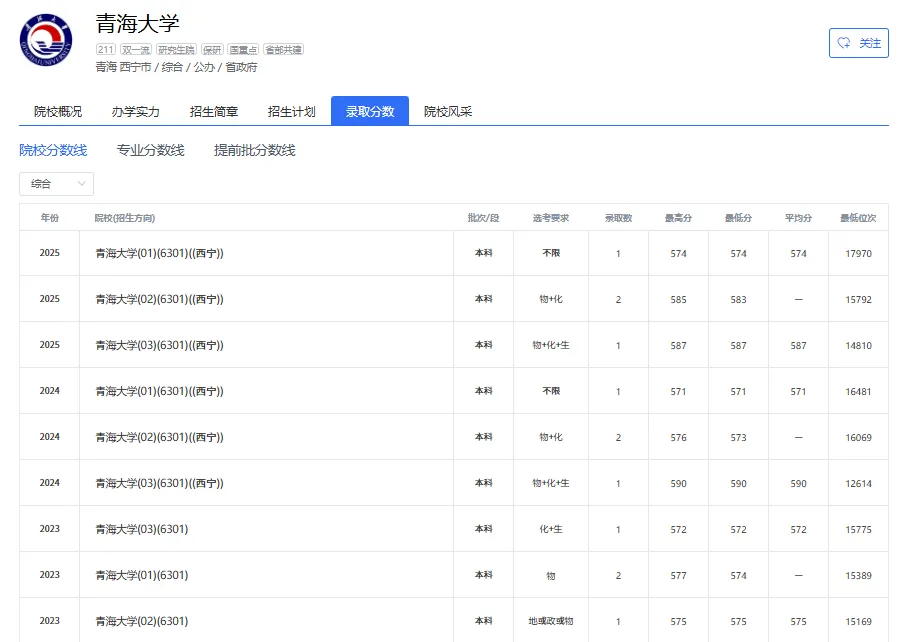
Task: Follow the university with 关注 button
Action: [859, 43]
